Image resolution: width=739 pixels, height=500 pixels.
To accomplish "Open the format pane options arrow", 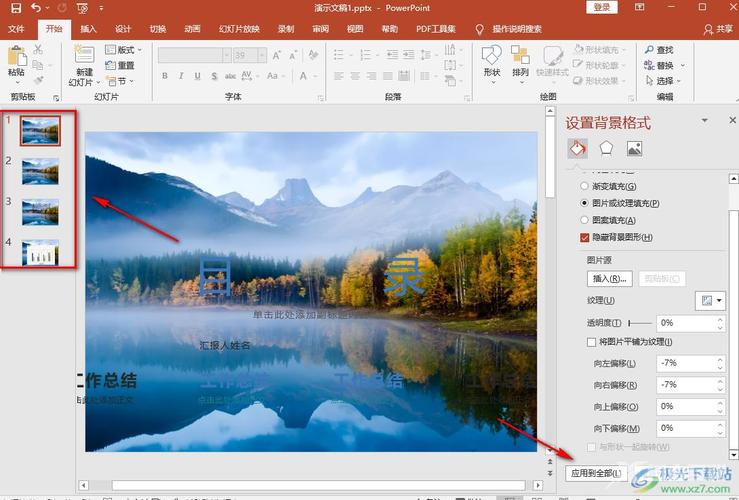I will (x=704, y=121).
